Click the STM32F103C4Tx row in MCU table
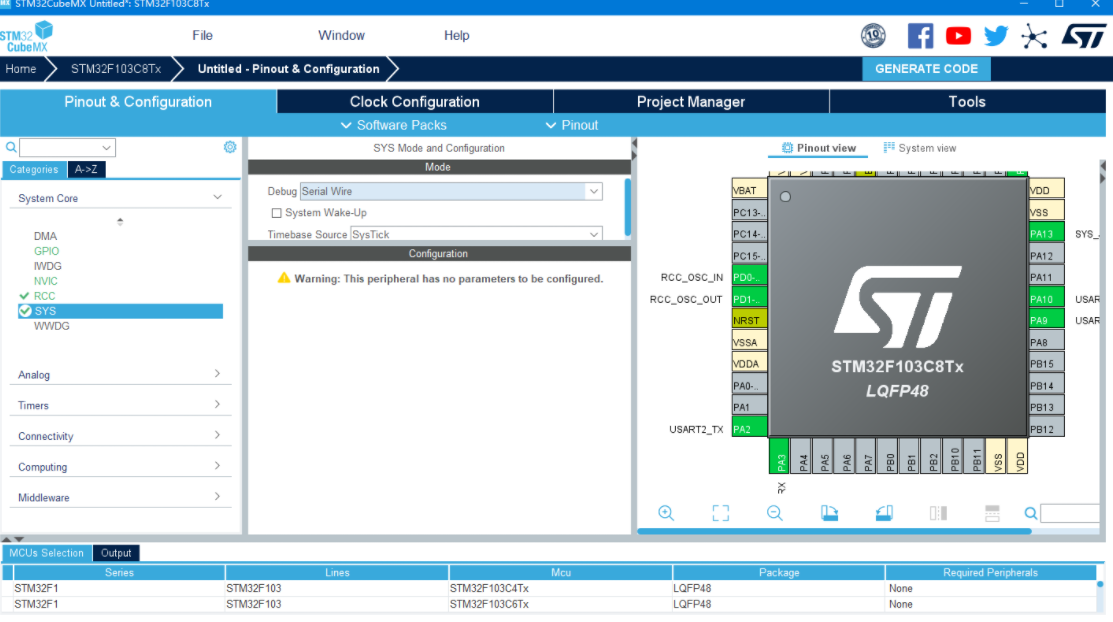Screen dimensions: 1113x622 550,588
